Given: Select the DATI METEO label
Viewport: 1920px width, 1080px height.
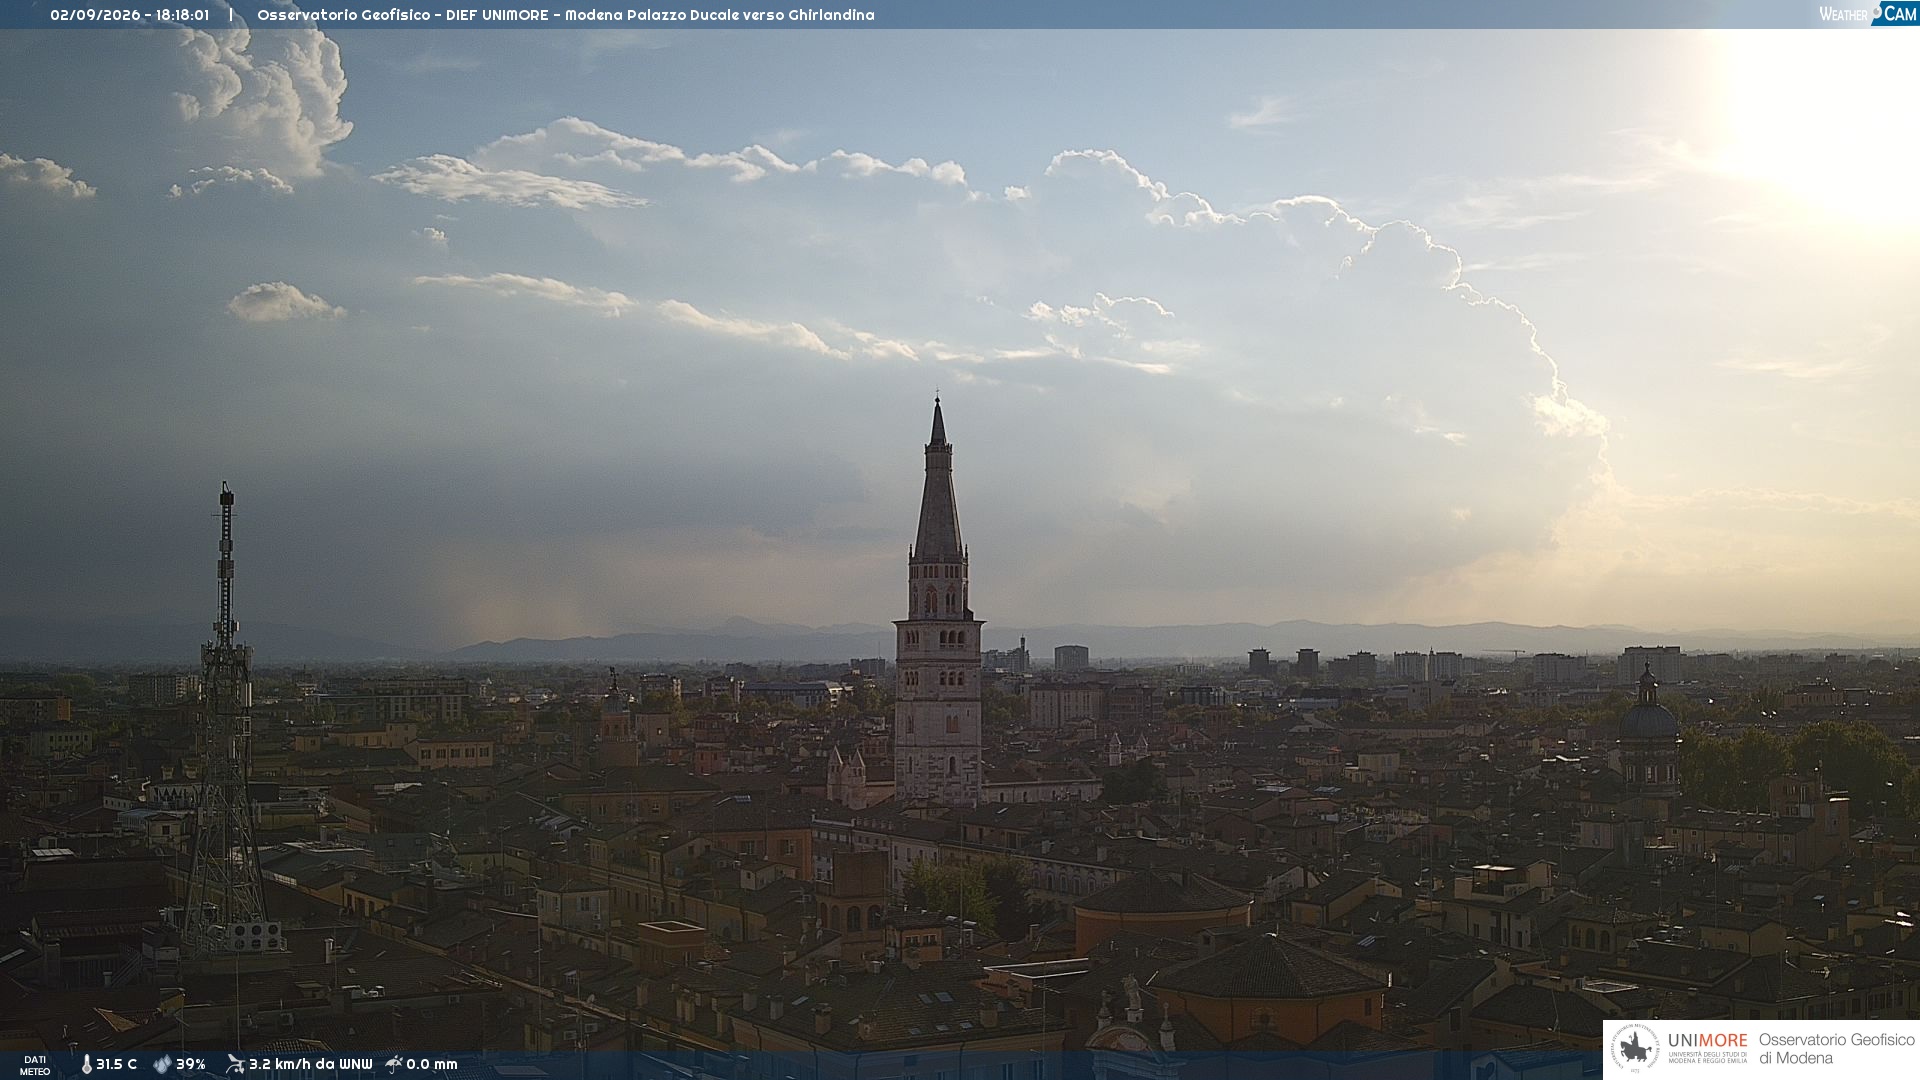Looking at the screenshot, I should (x=35, y=1065).
